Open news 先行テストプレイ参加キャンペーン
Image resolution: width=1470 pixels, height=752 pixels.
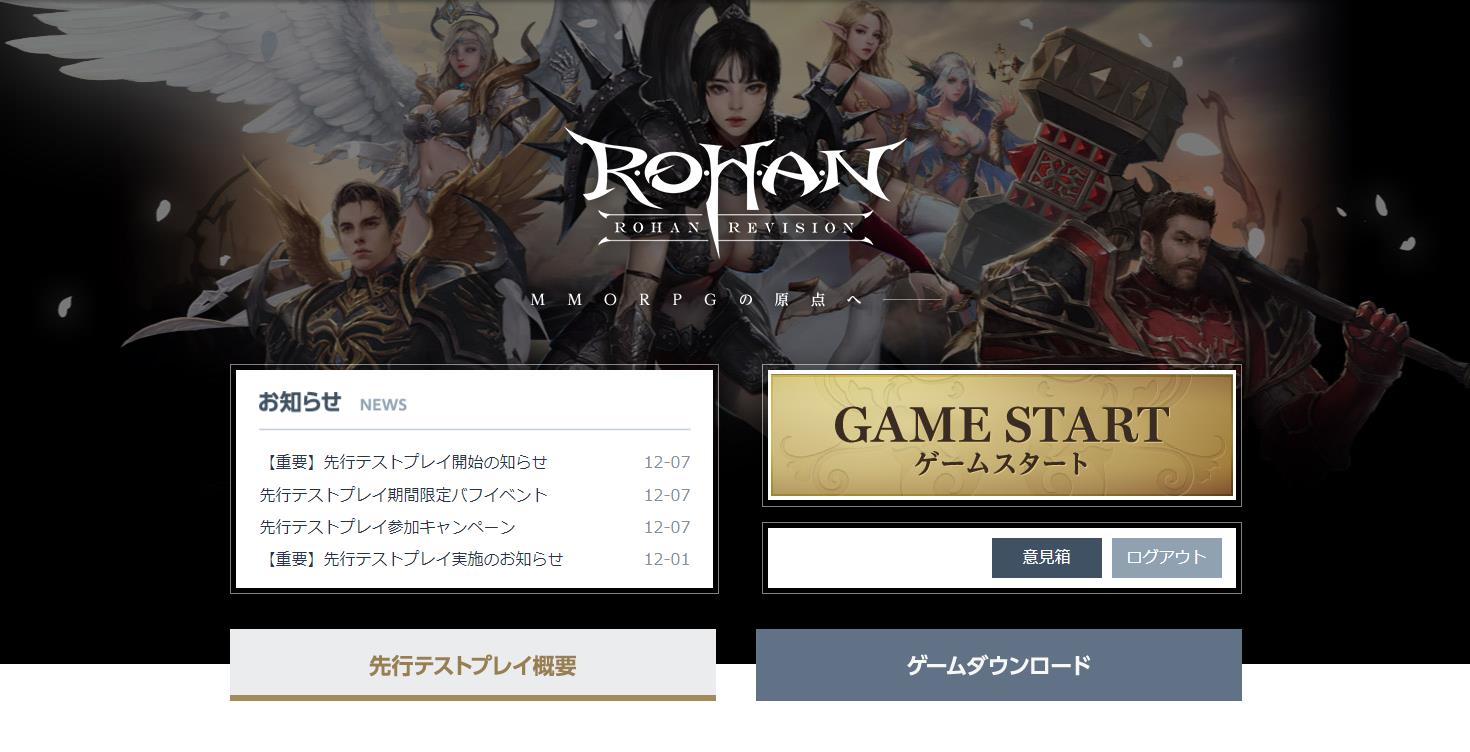pos(388,527)
